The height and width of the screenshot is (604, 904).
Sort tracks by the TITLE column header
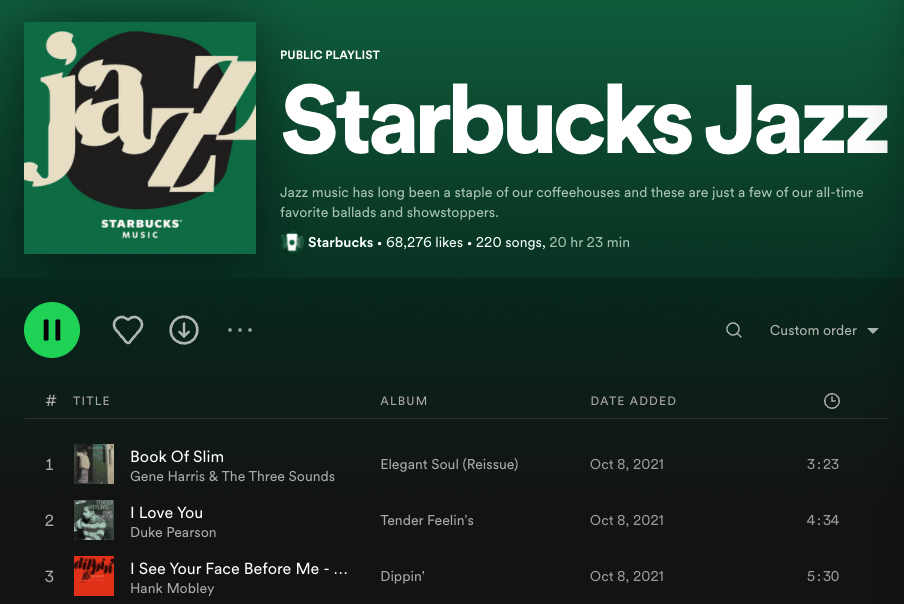[91, 401]
